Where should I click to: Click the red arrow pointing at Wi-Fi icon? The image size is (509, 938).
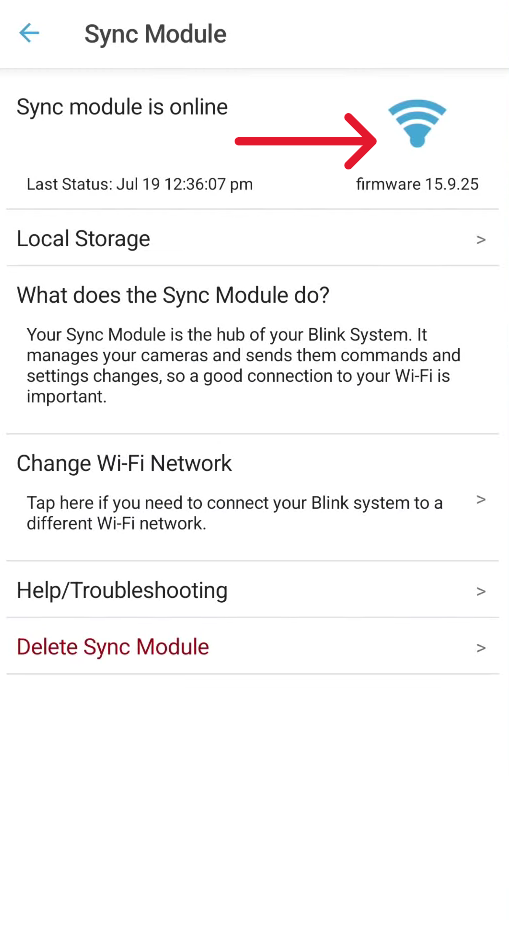click(306, 141)
